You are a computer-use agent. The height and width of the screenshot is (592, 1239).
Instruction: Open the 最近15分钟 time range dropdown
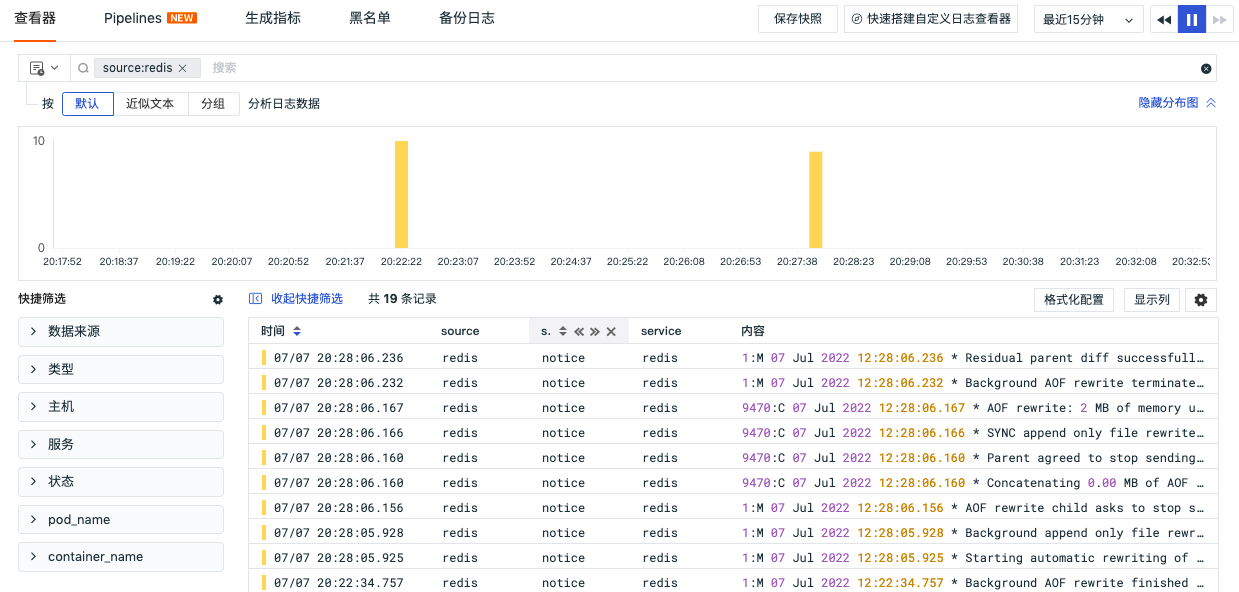tap(1089, 19)
